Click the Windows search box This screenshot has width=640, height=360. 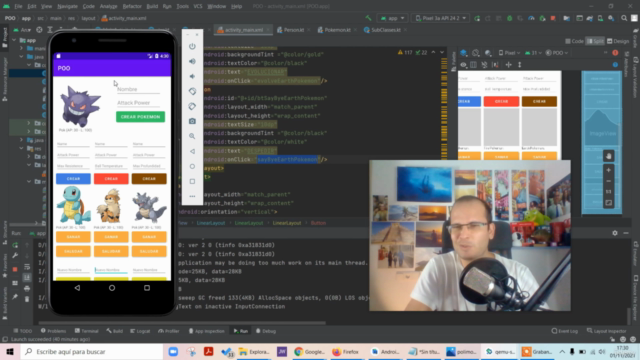pyautogui.click(x=92, y=351)
